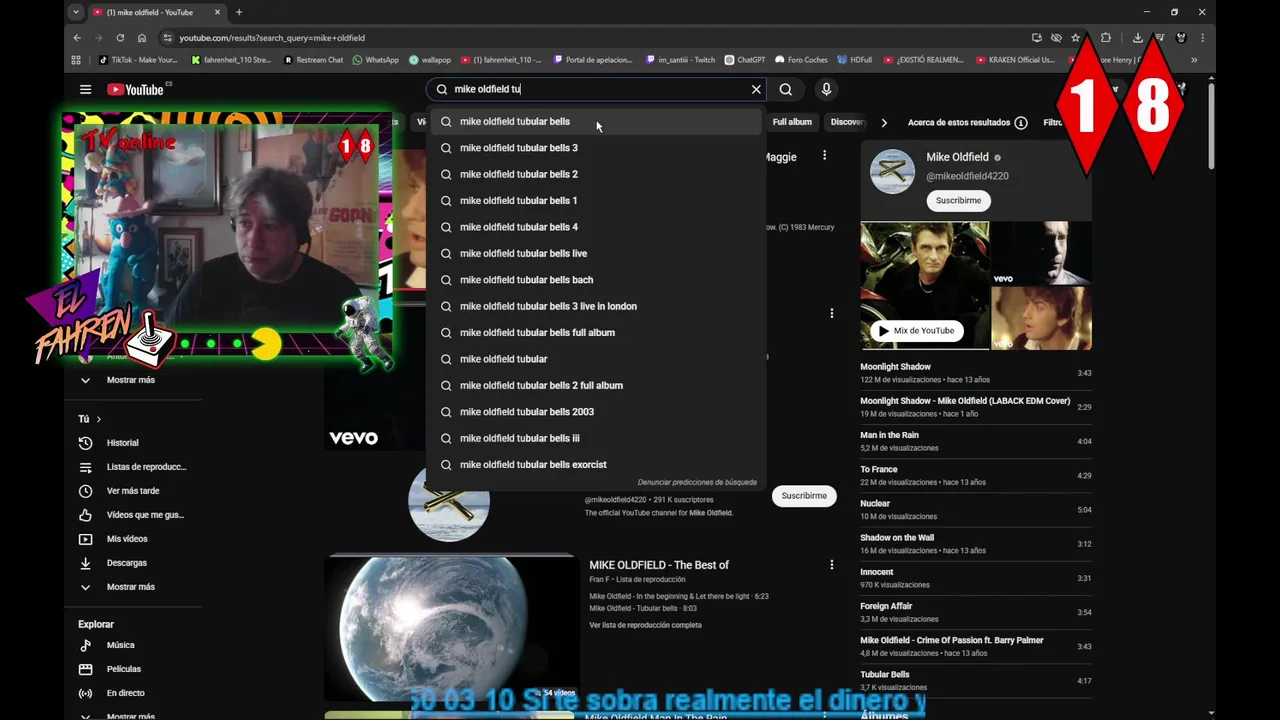Open Ver lista de reproducción completa
The height and width of the screenshot is (720, 1280).
[x=645, y=625]
